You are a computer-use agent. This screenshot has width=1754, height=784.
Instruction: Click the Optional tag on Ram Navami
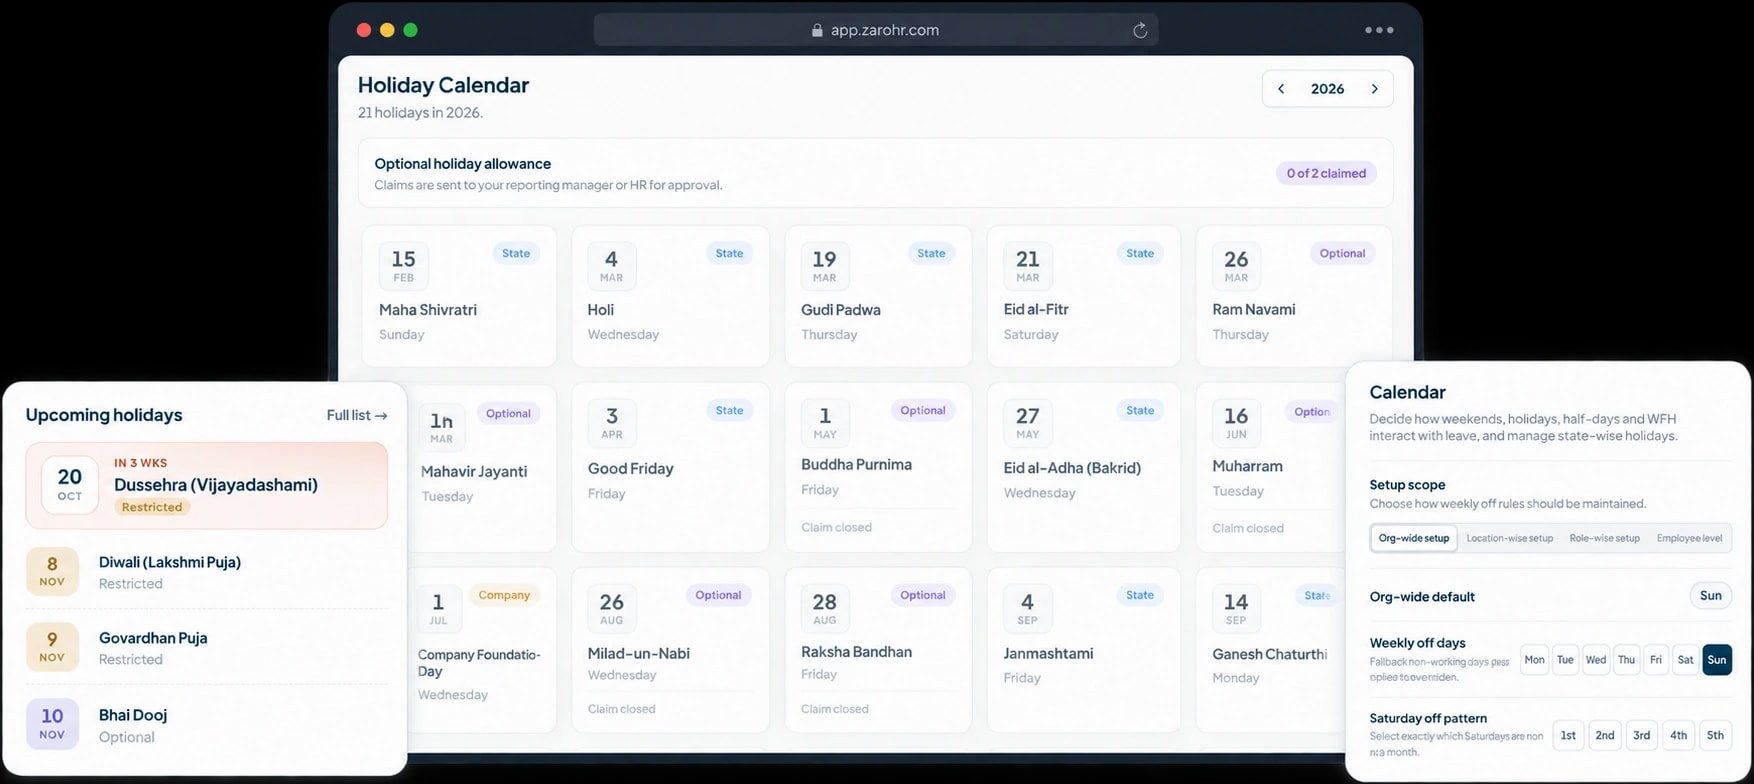click(x=1342, y=253)
